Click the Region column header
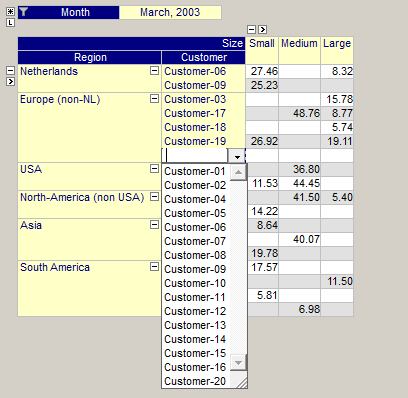This screenshot has width=408, height=398. click(90, 57)
